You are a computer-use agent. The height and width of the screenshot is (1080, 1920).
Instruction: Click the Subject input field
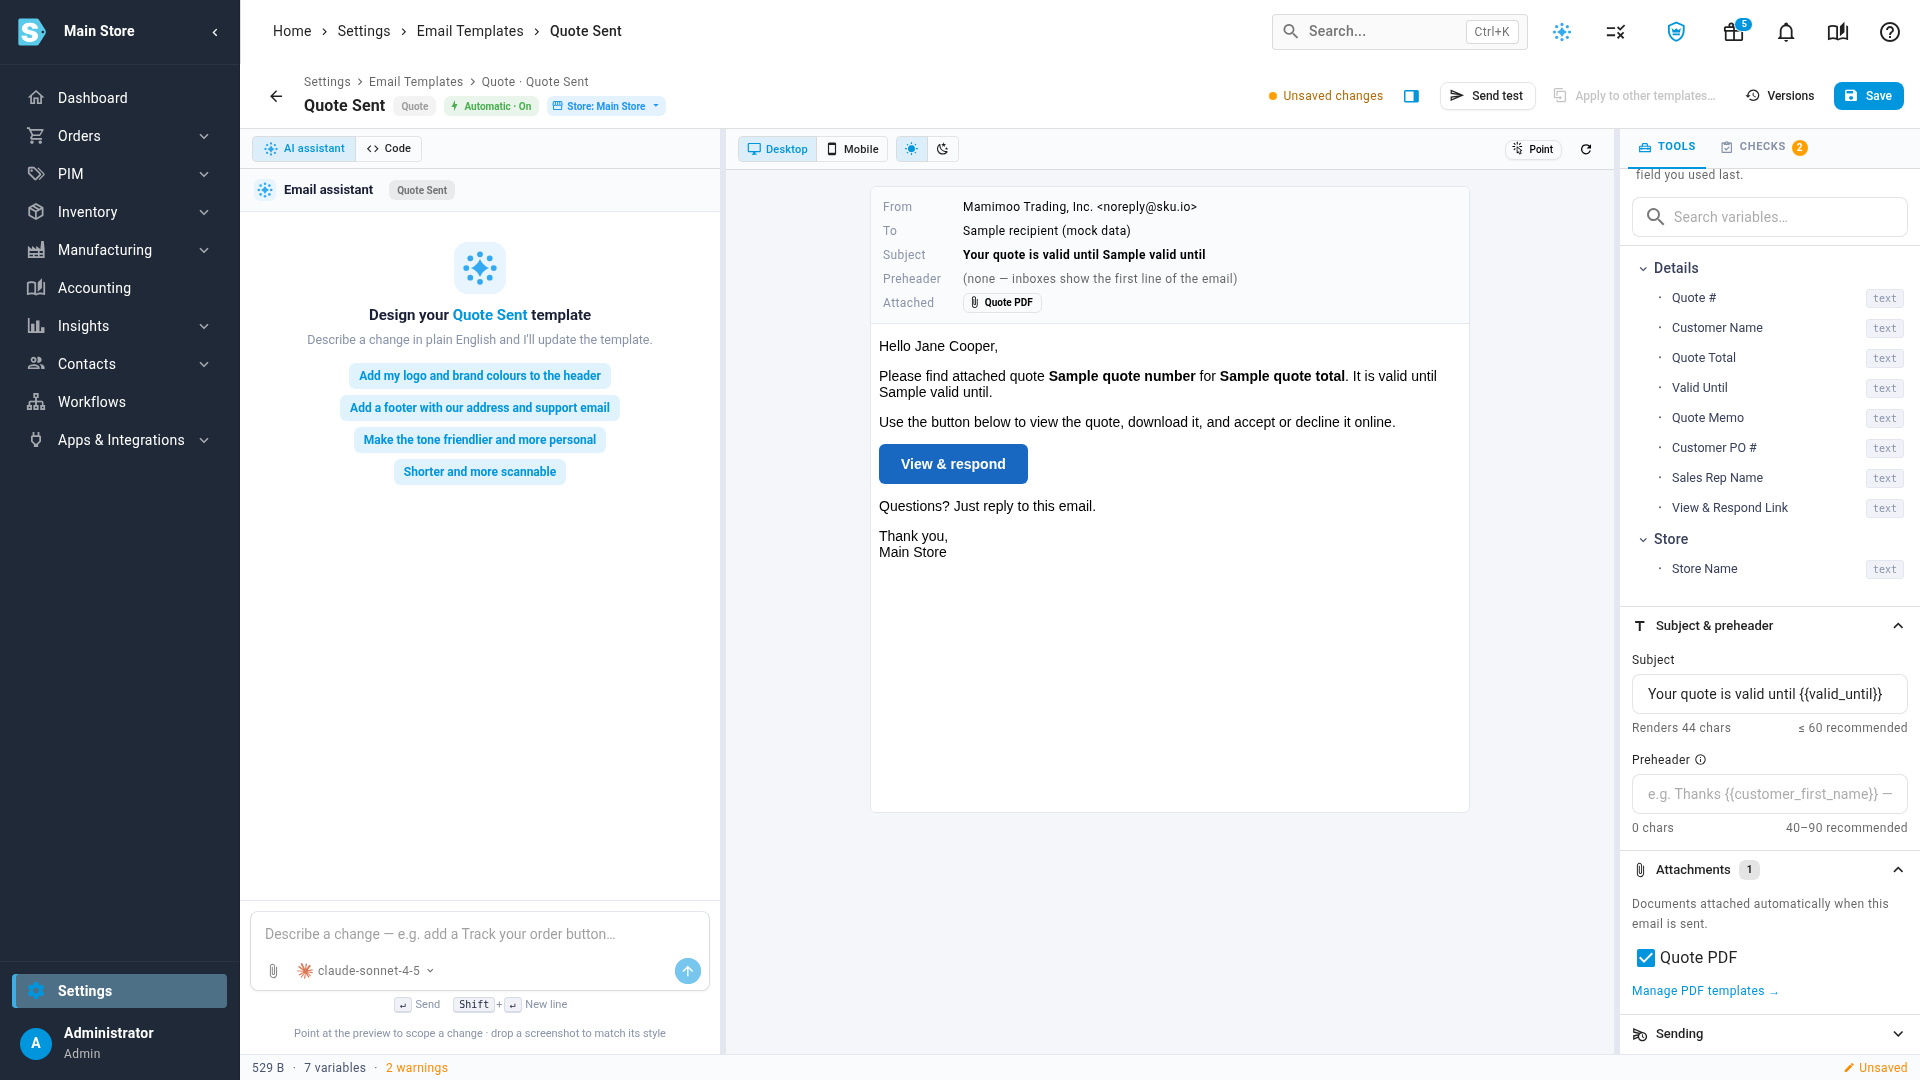[1769, 694]
